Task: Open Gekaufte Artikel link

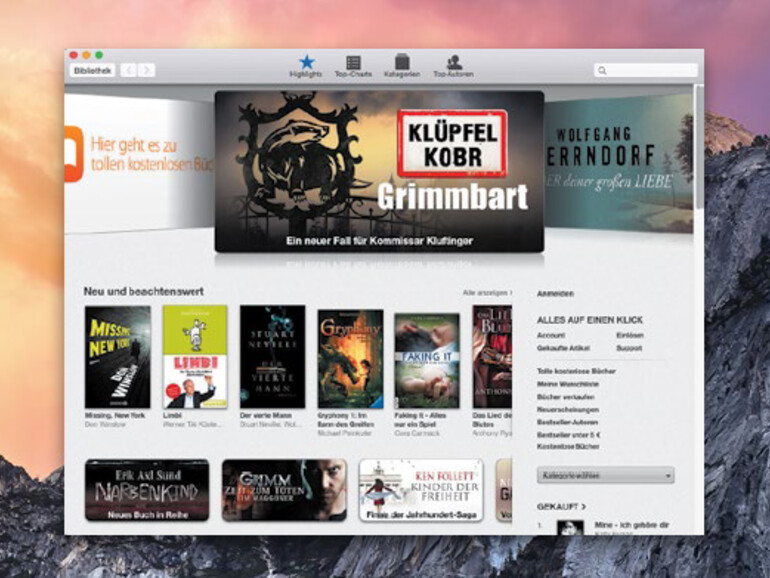Action: coord(563,348)
